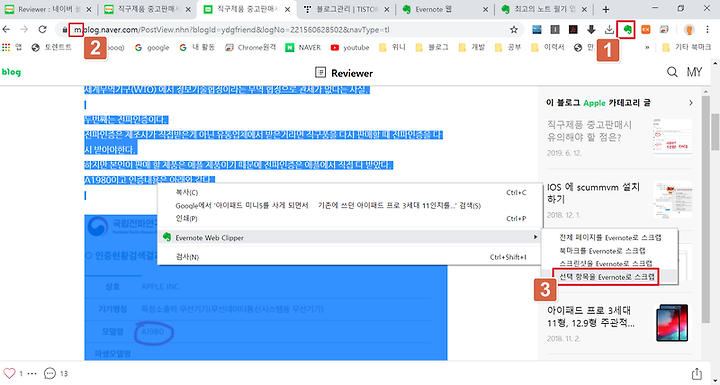Open the '내 활동' bookmark

pyautogui.click(x=197, y=47)
